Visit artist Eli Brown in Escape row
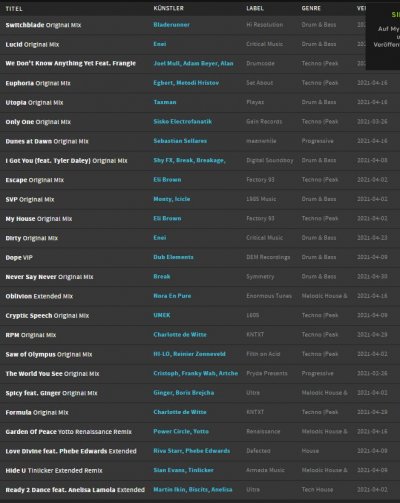This screenshot has width=400, height=503. [167, 179]
